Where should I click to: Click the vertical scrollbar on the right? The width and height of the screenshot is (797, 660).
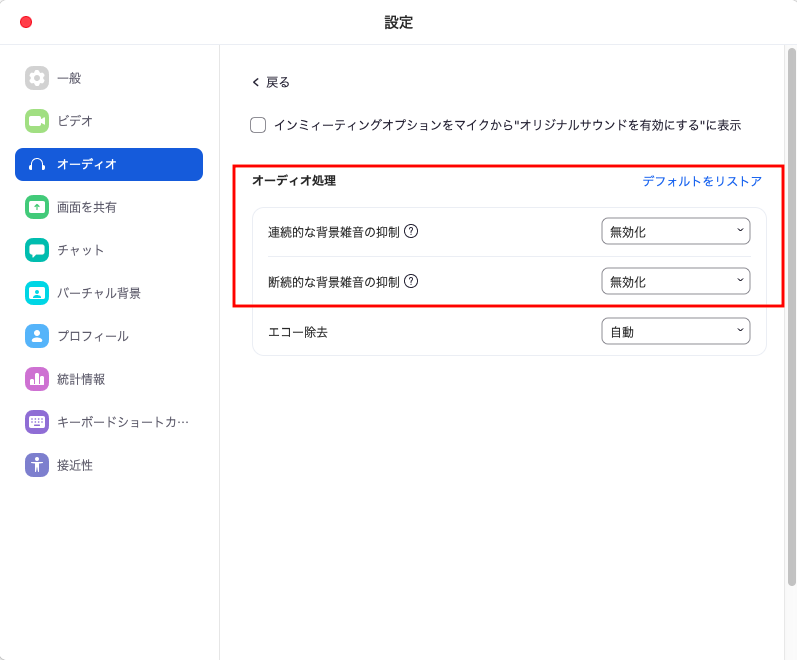click(x=791, y=317)
